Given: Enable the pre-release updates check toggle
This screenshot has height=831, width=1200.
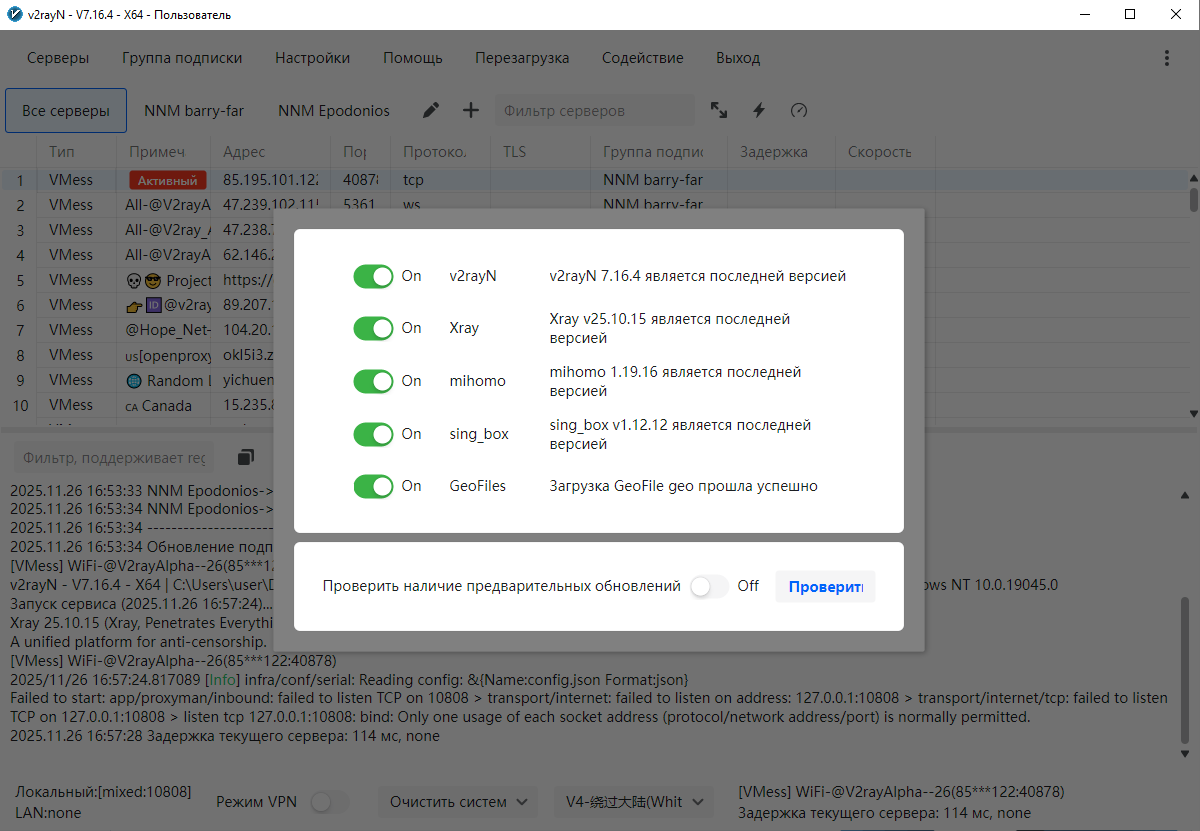Looking at the screenshot, I should click(x=709, y=586).
